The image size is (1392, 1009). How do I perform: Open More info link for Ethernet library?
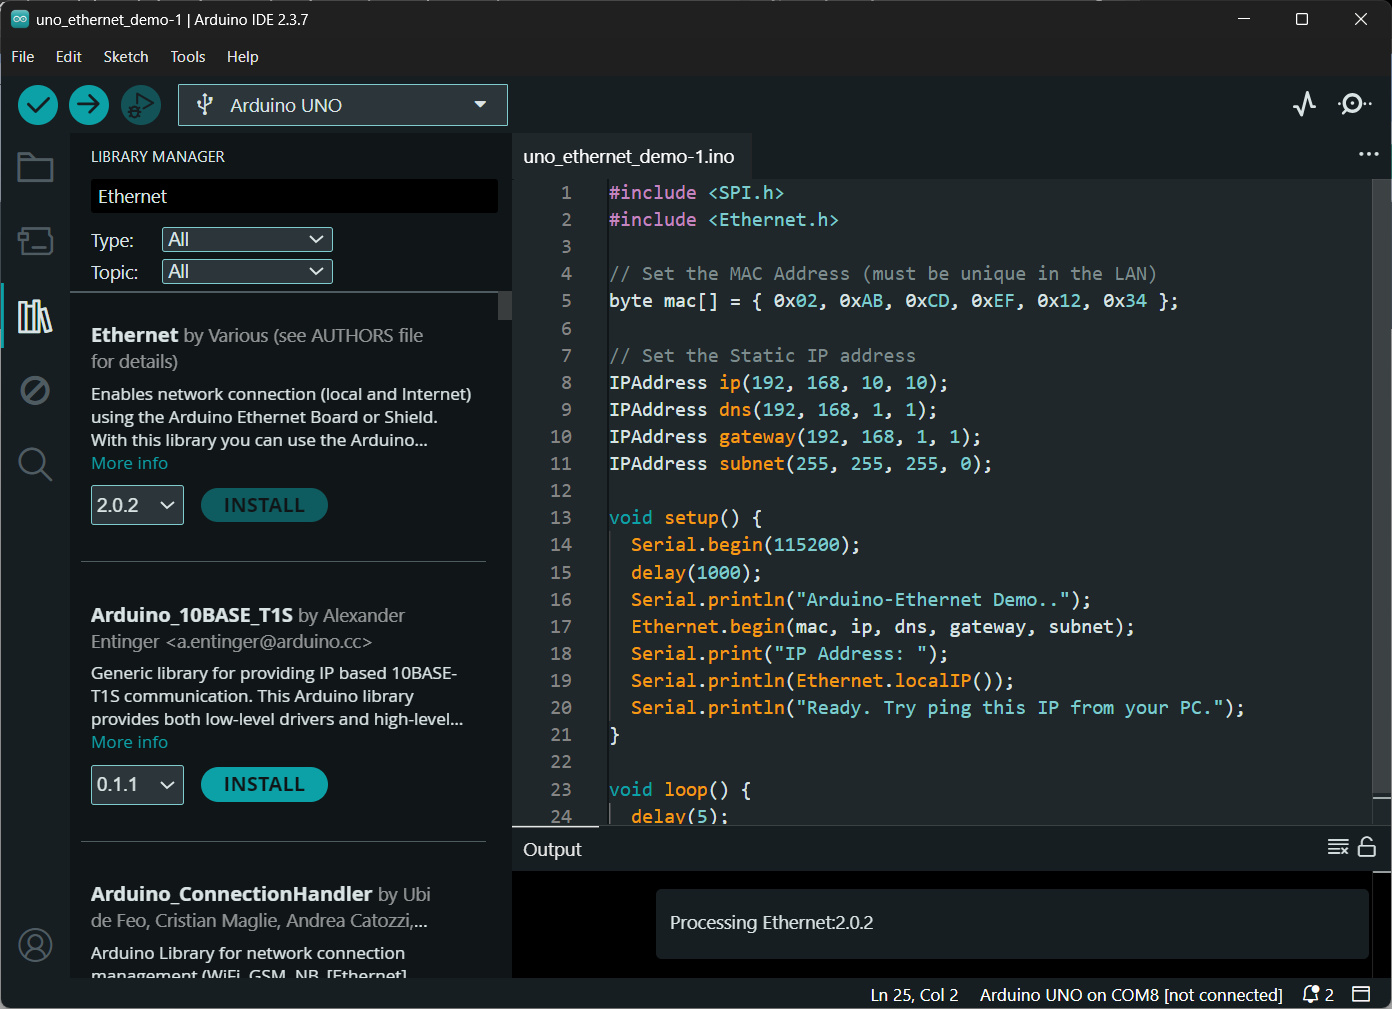coord(129,463)
